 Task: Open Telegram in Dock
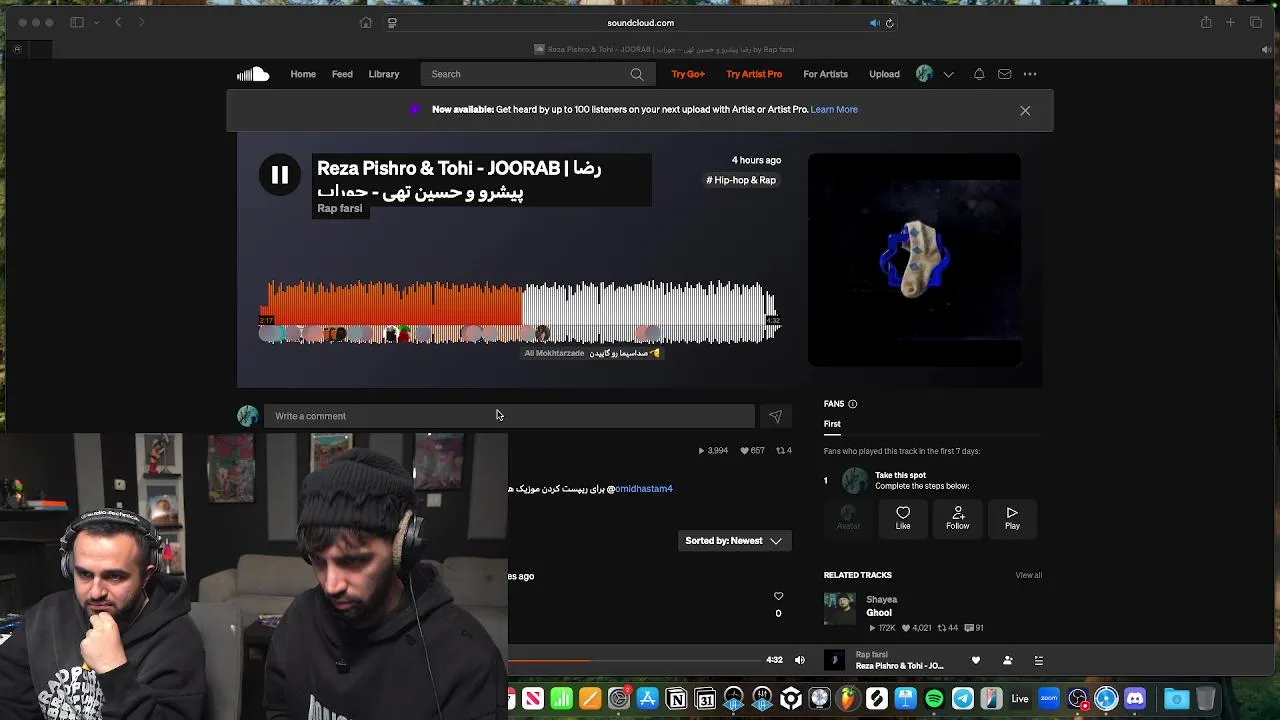click(x=963, y=699)
